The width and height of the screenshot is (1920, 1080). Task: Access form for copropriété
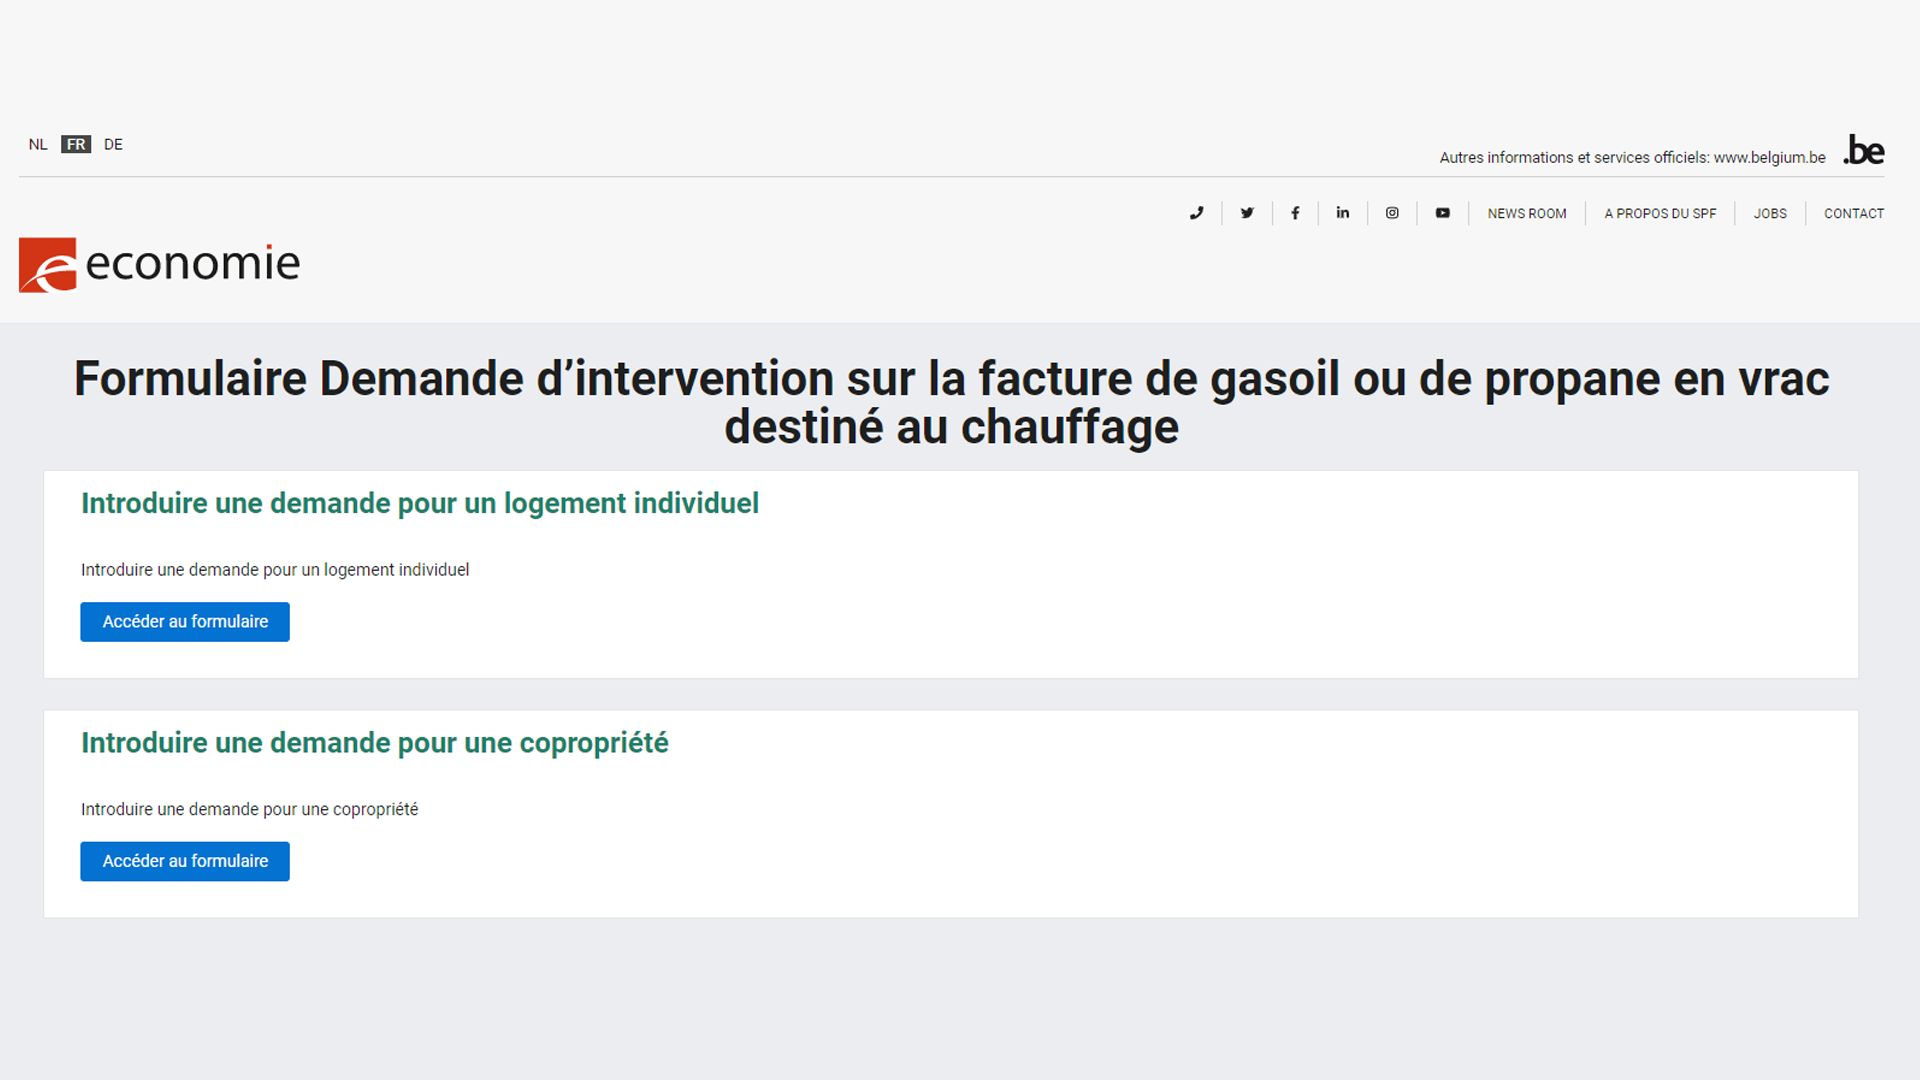(185, 861)
